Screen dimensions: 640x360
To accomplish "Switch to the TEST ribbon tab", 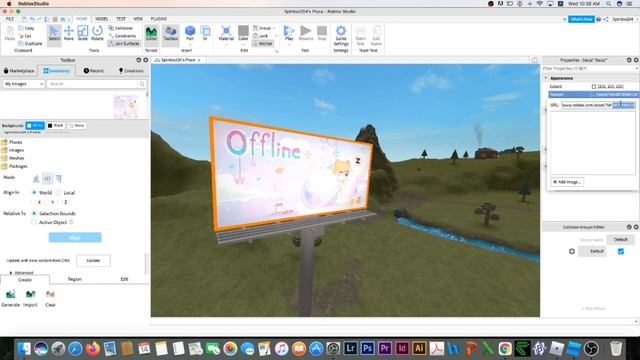I will coord(121,19).
